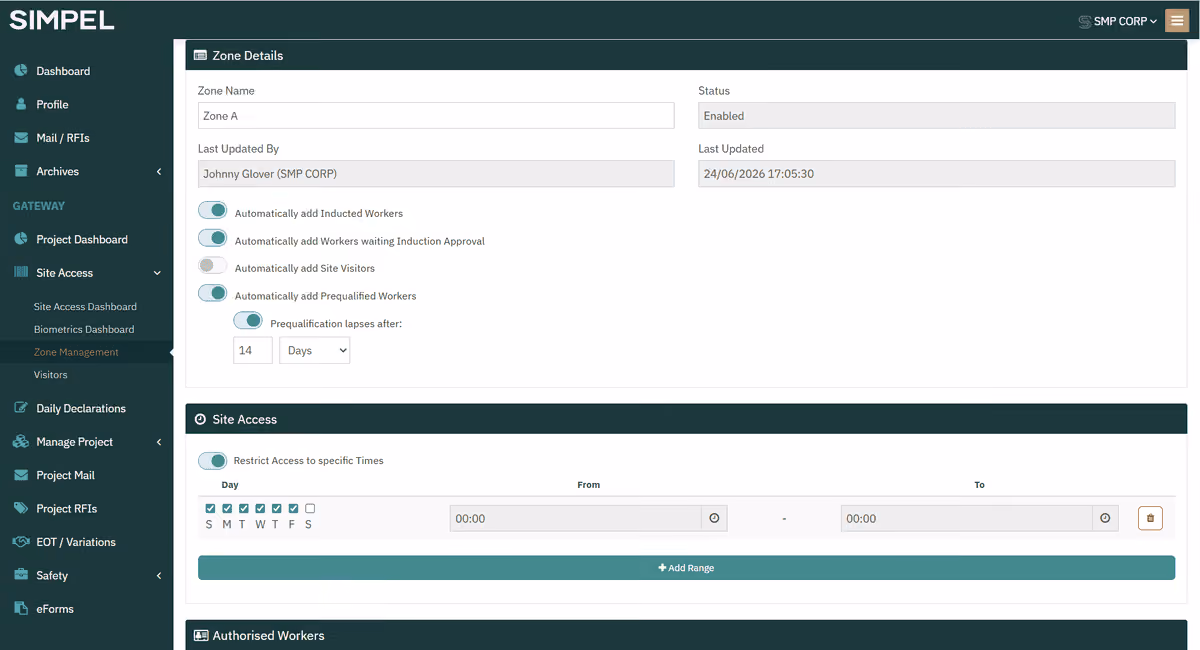1200x650 pixels.
Task: Toggle Automatically add Workers waiting Induction Approval
Action: (212, 238)
